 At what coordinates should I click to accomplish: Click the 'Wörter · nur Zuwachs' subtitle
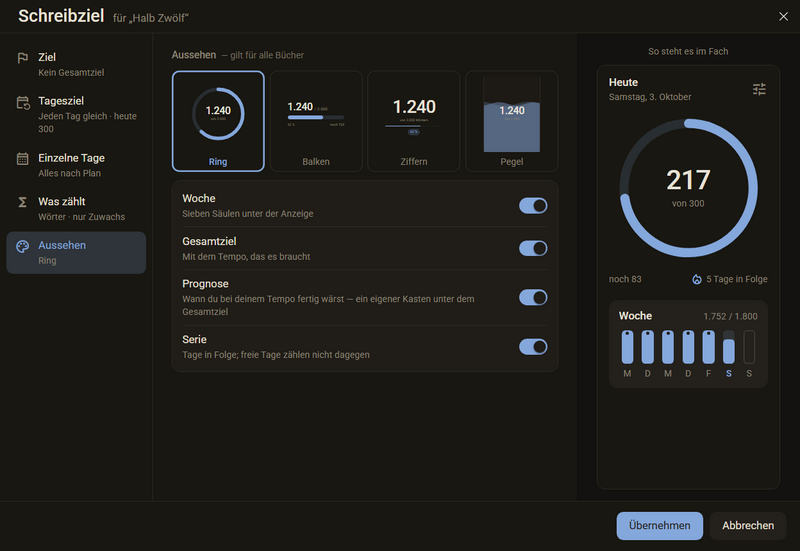coord(82,217)
